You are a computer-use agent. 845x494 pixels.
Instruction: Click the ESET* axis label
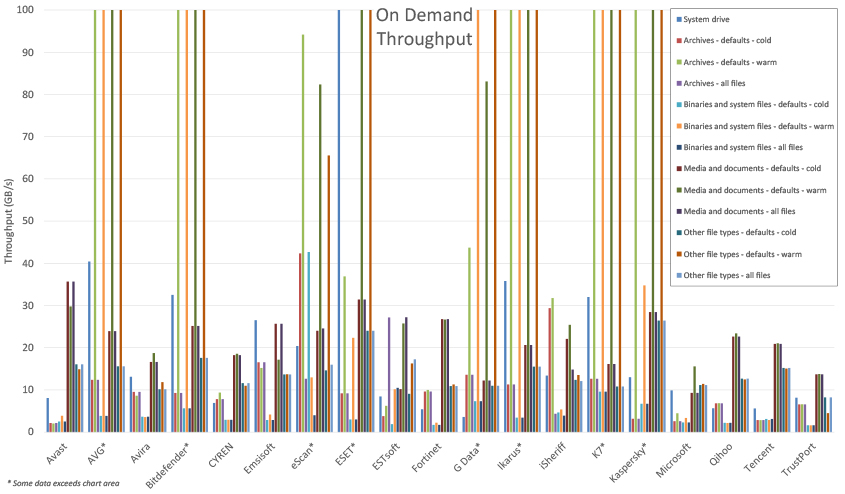[x=347, y=455]
